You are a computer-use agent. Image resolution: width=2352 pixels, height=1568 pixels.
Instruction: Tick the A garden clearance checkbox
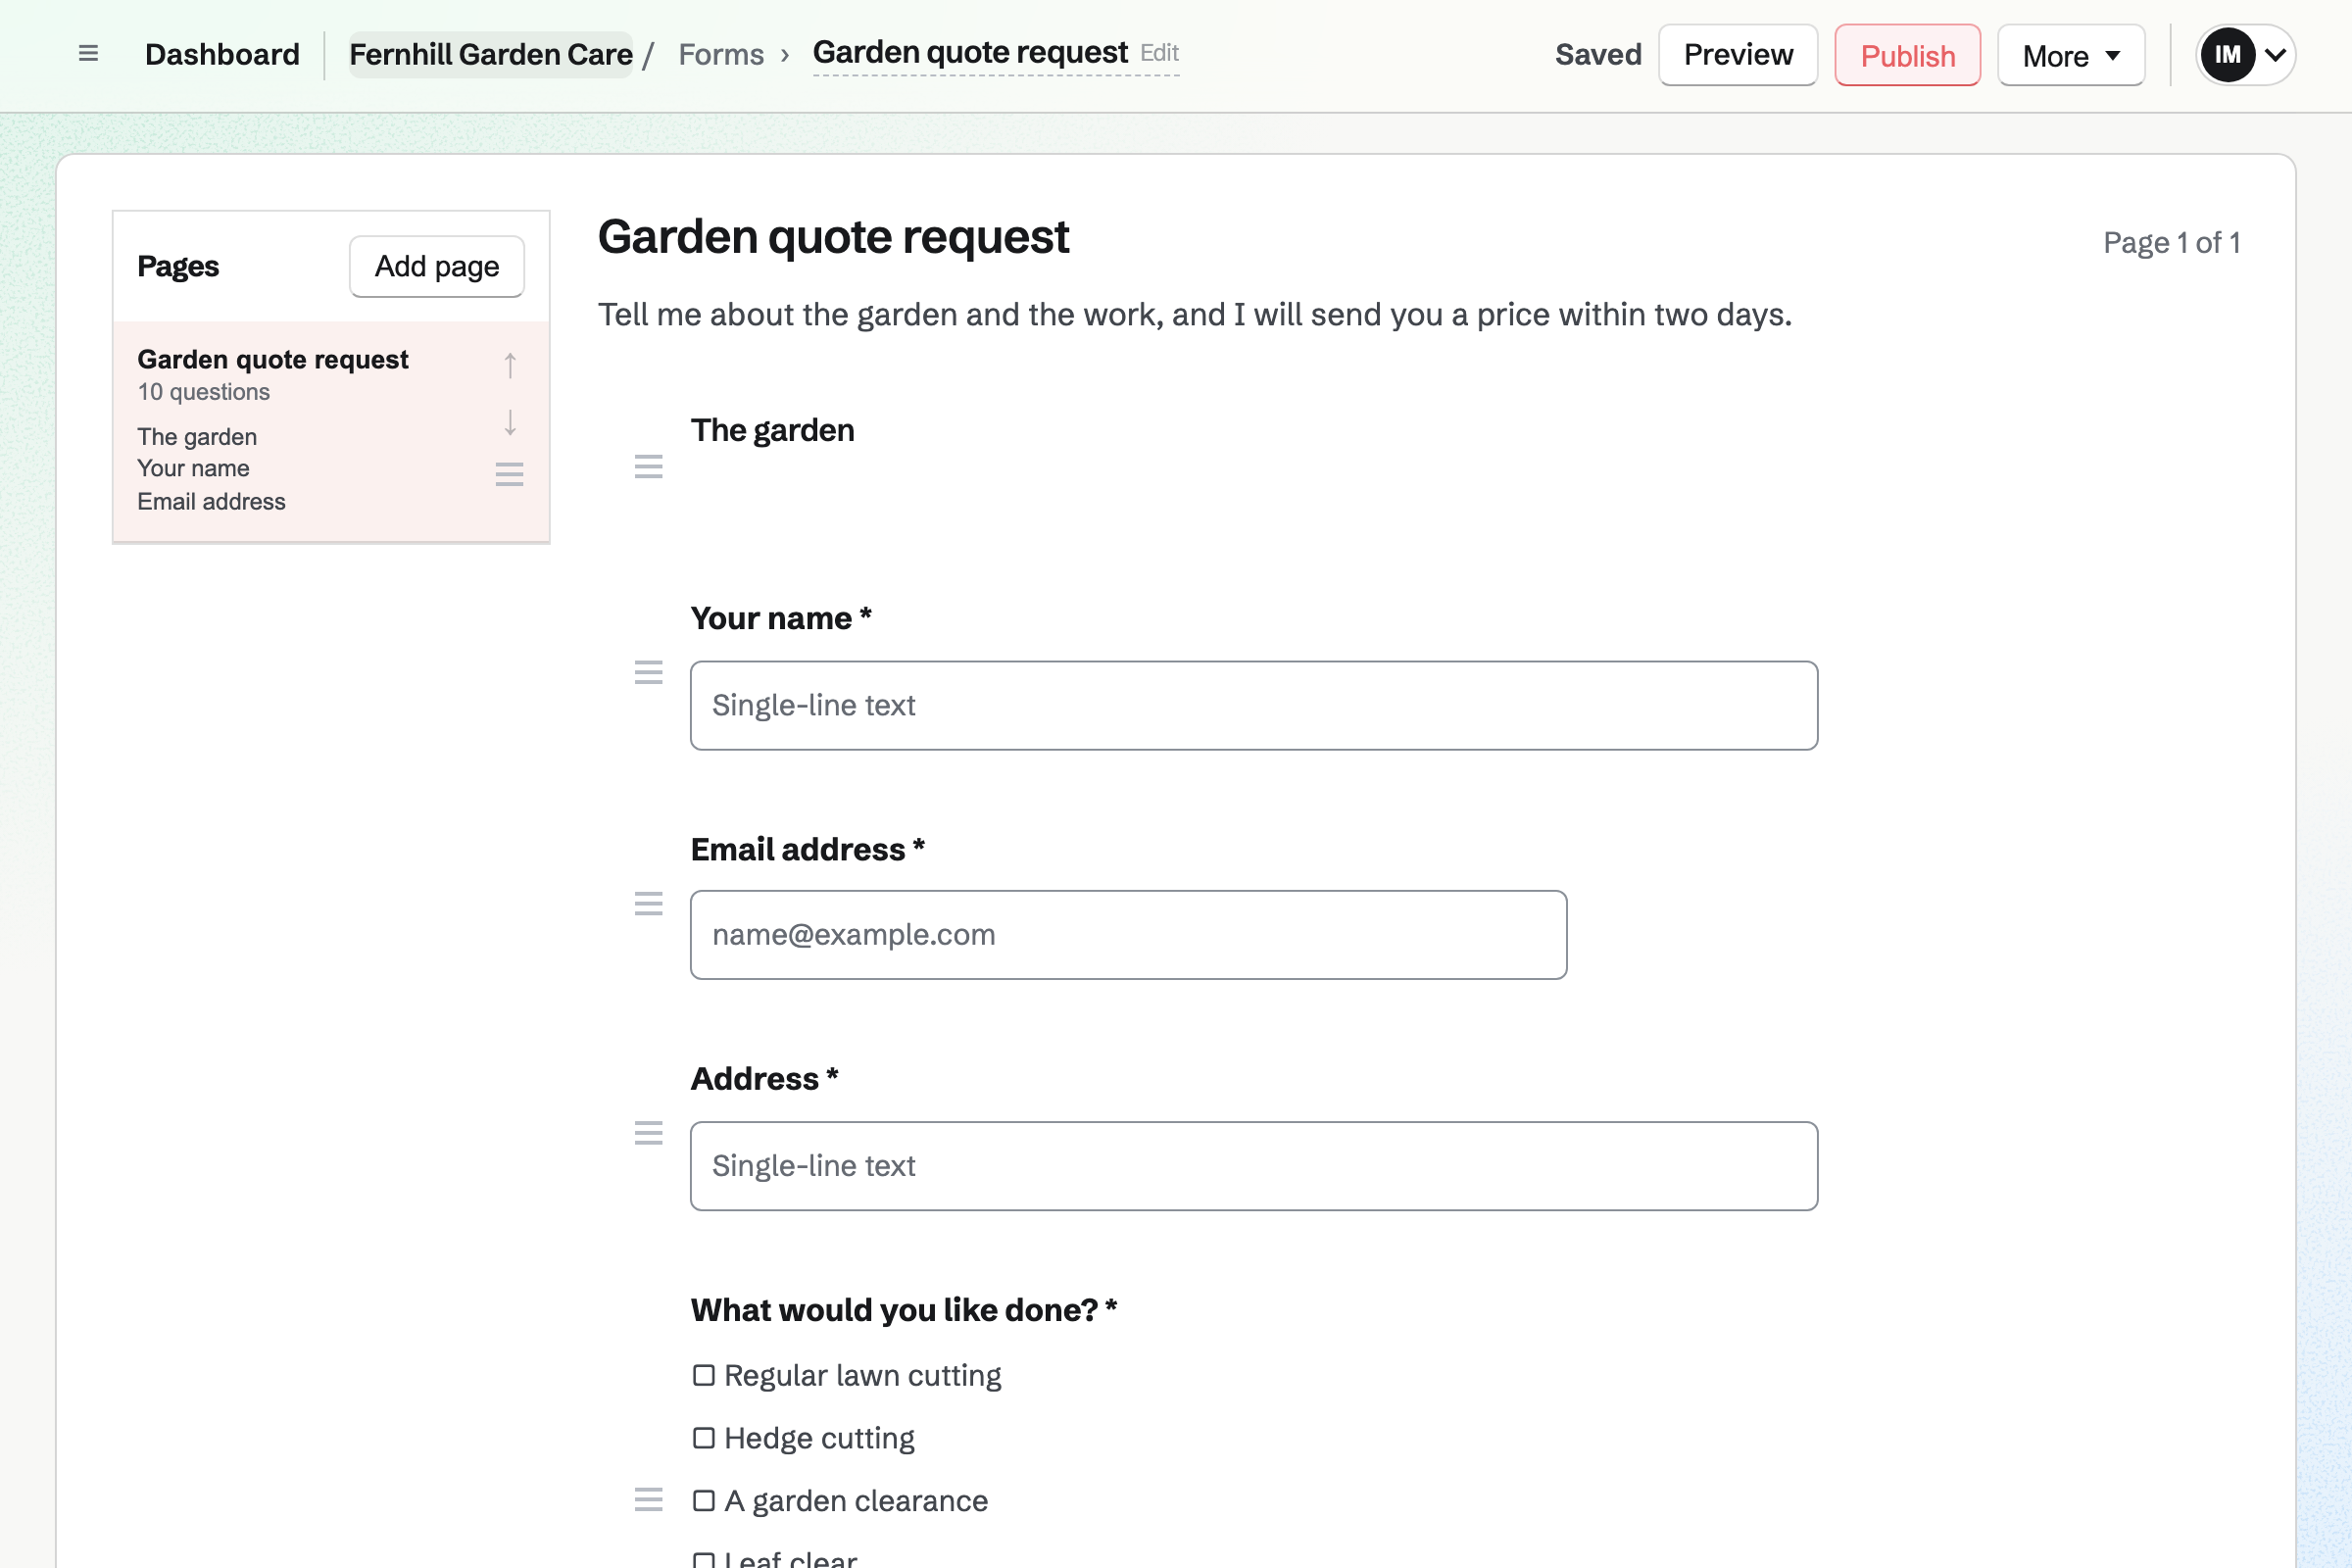704,1501
